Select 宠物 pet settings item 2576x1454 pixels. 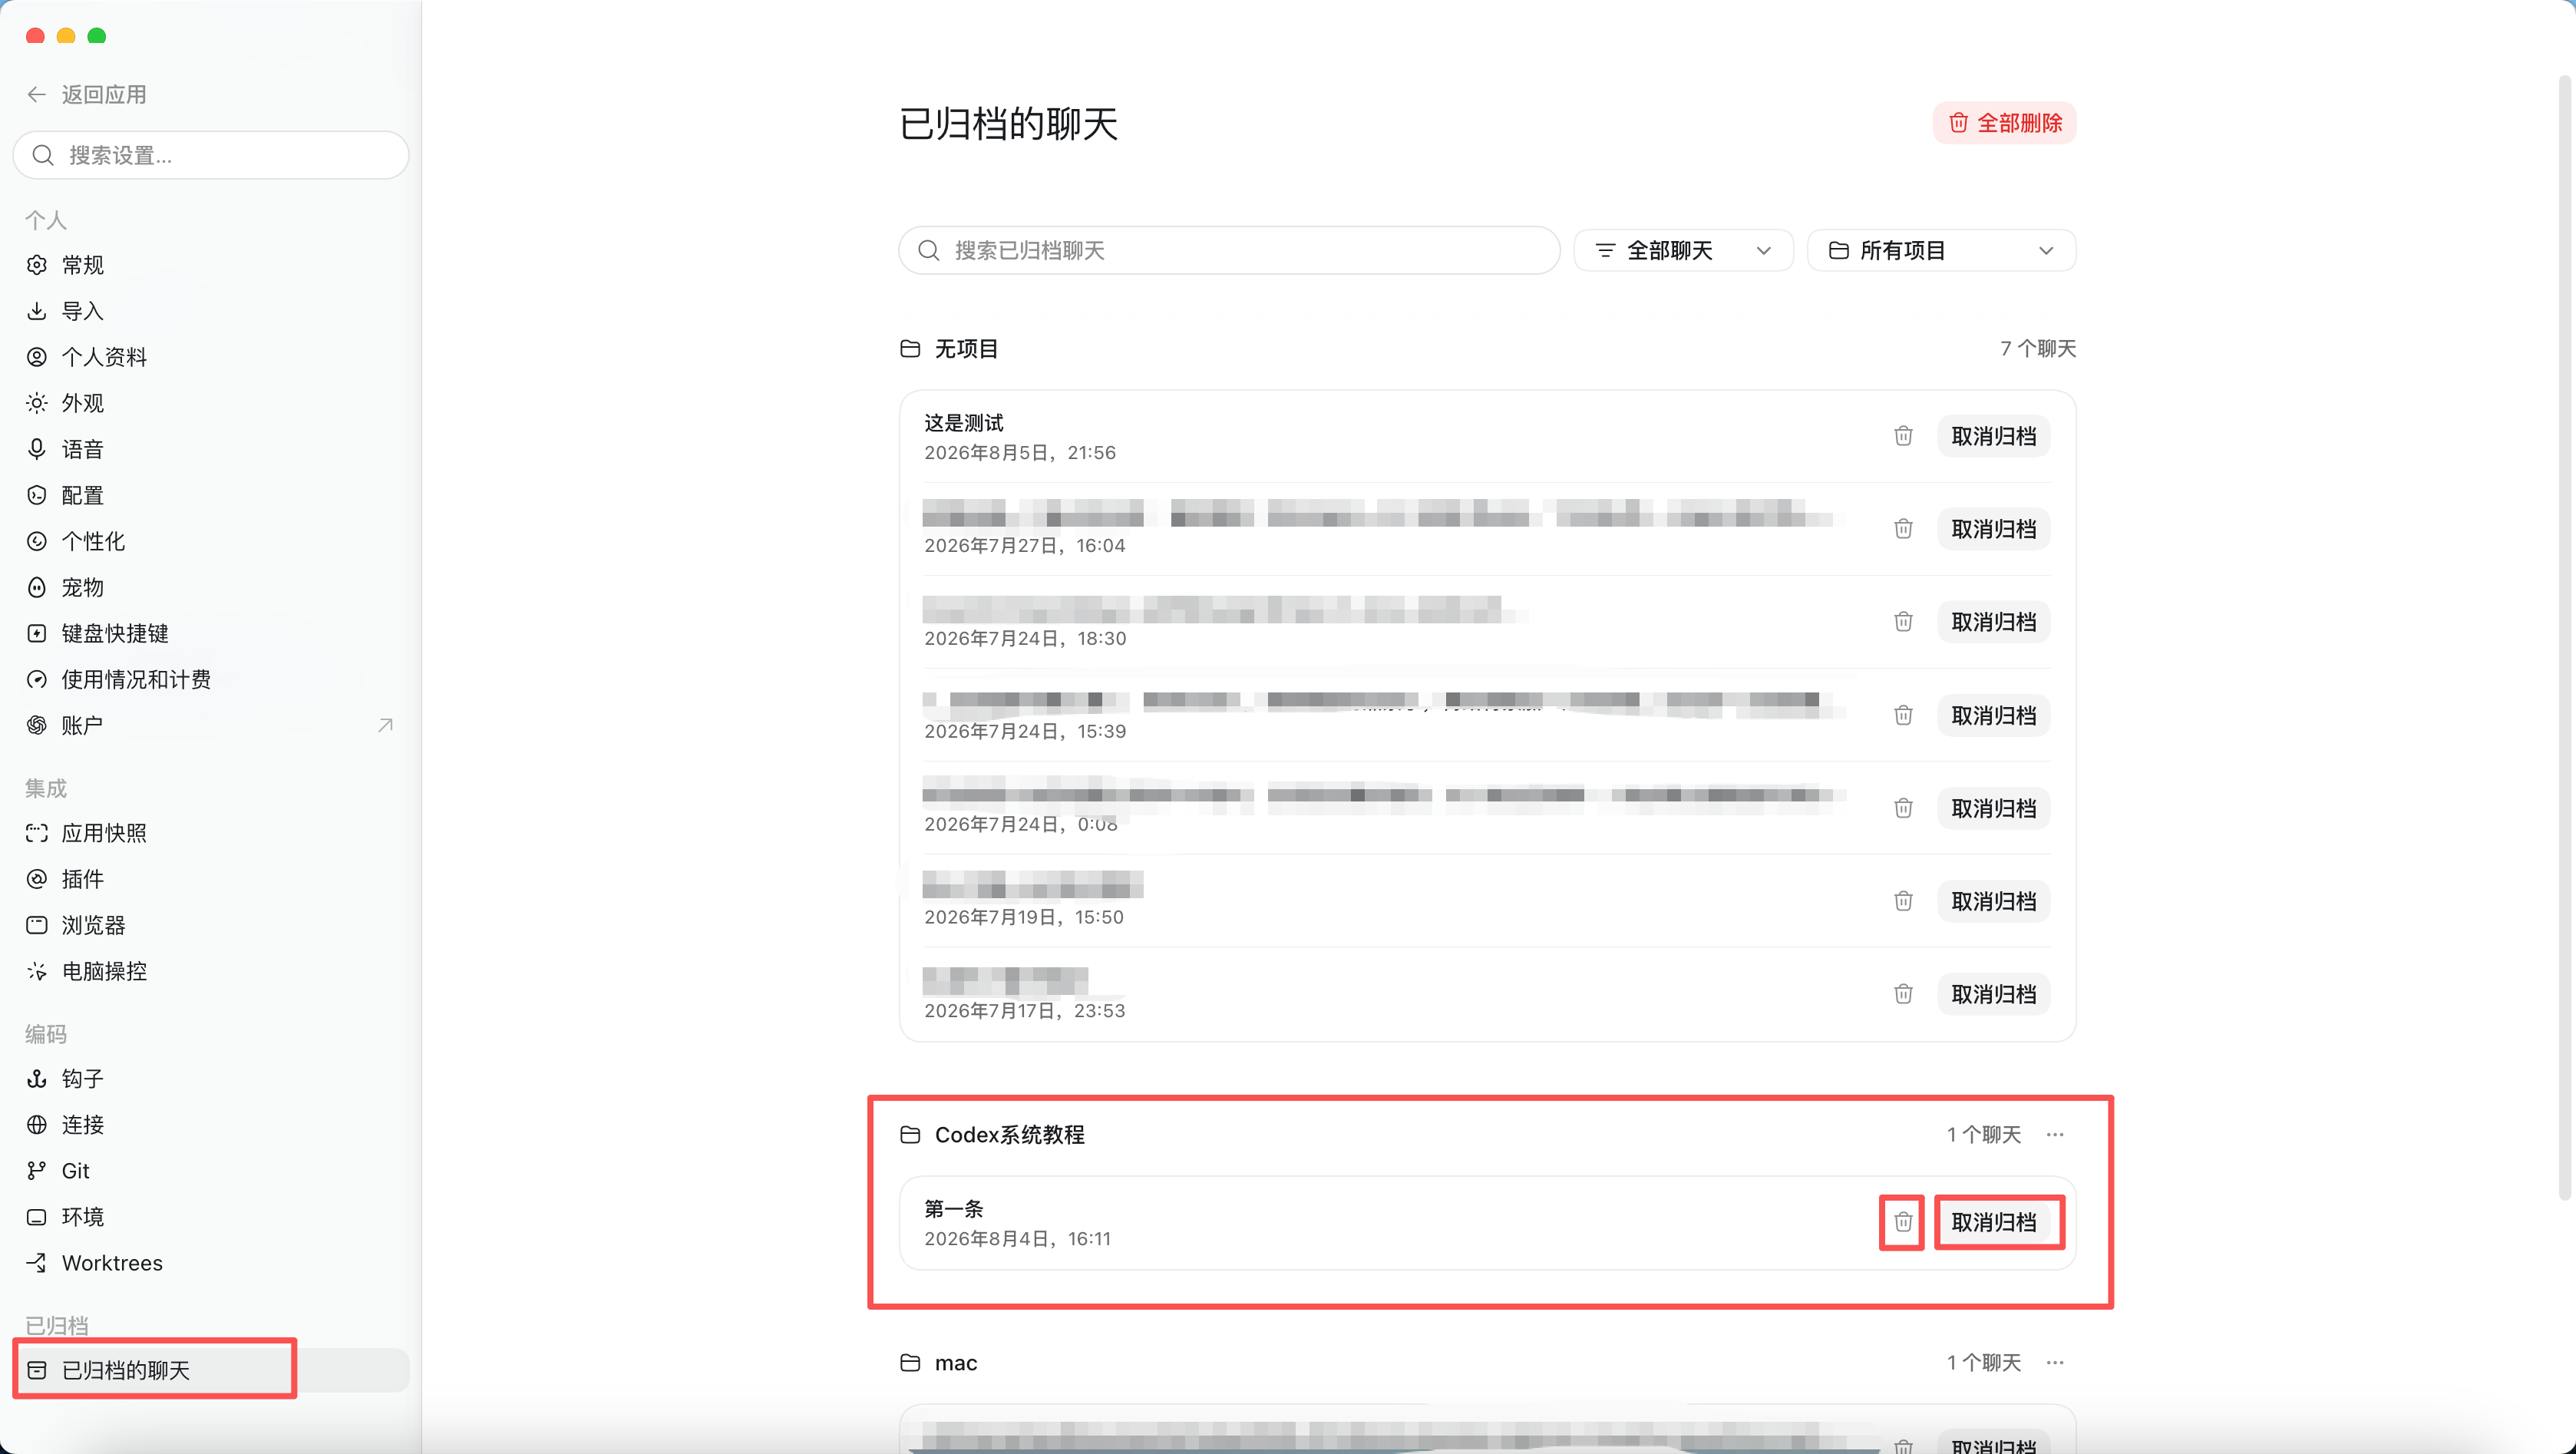[x=211, y=587]
